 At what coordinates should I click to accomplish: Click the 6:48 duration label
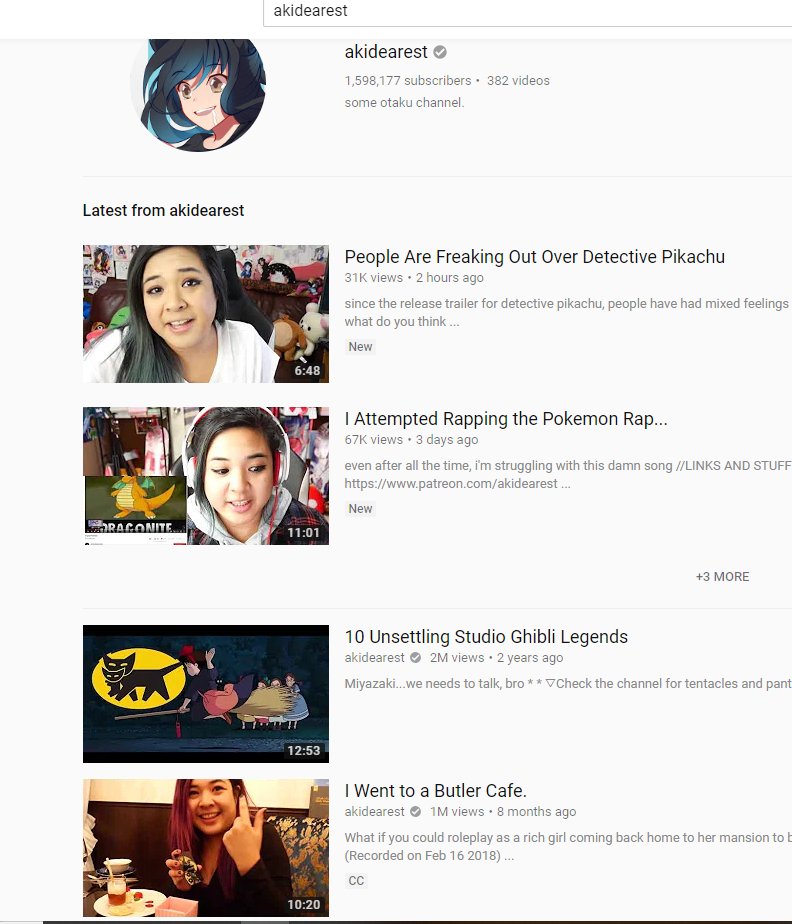click(x=307, y=371)
